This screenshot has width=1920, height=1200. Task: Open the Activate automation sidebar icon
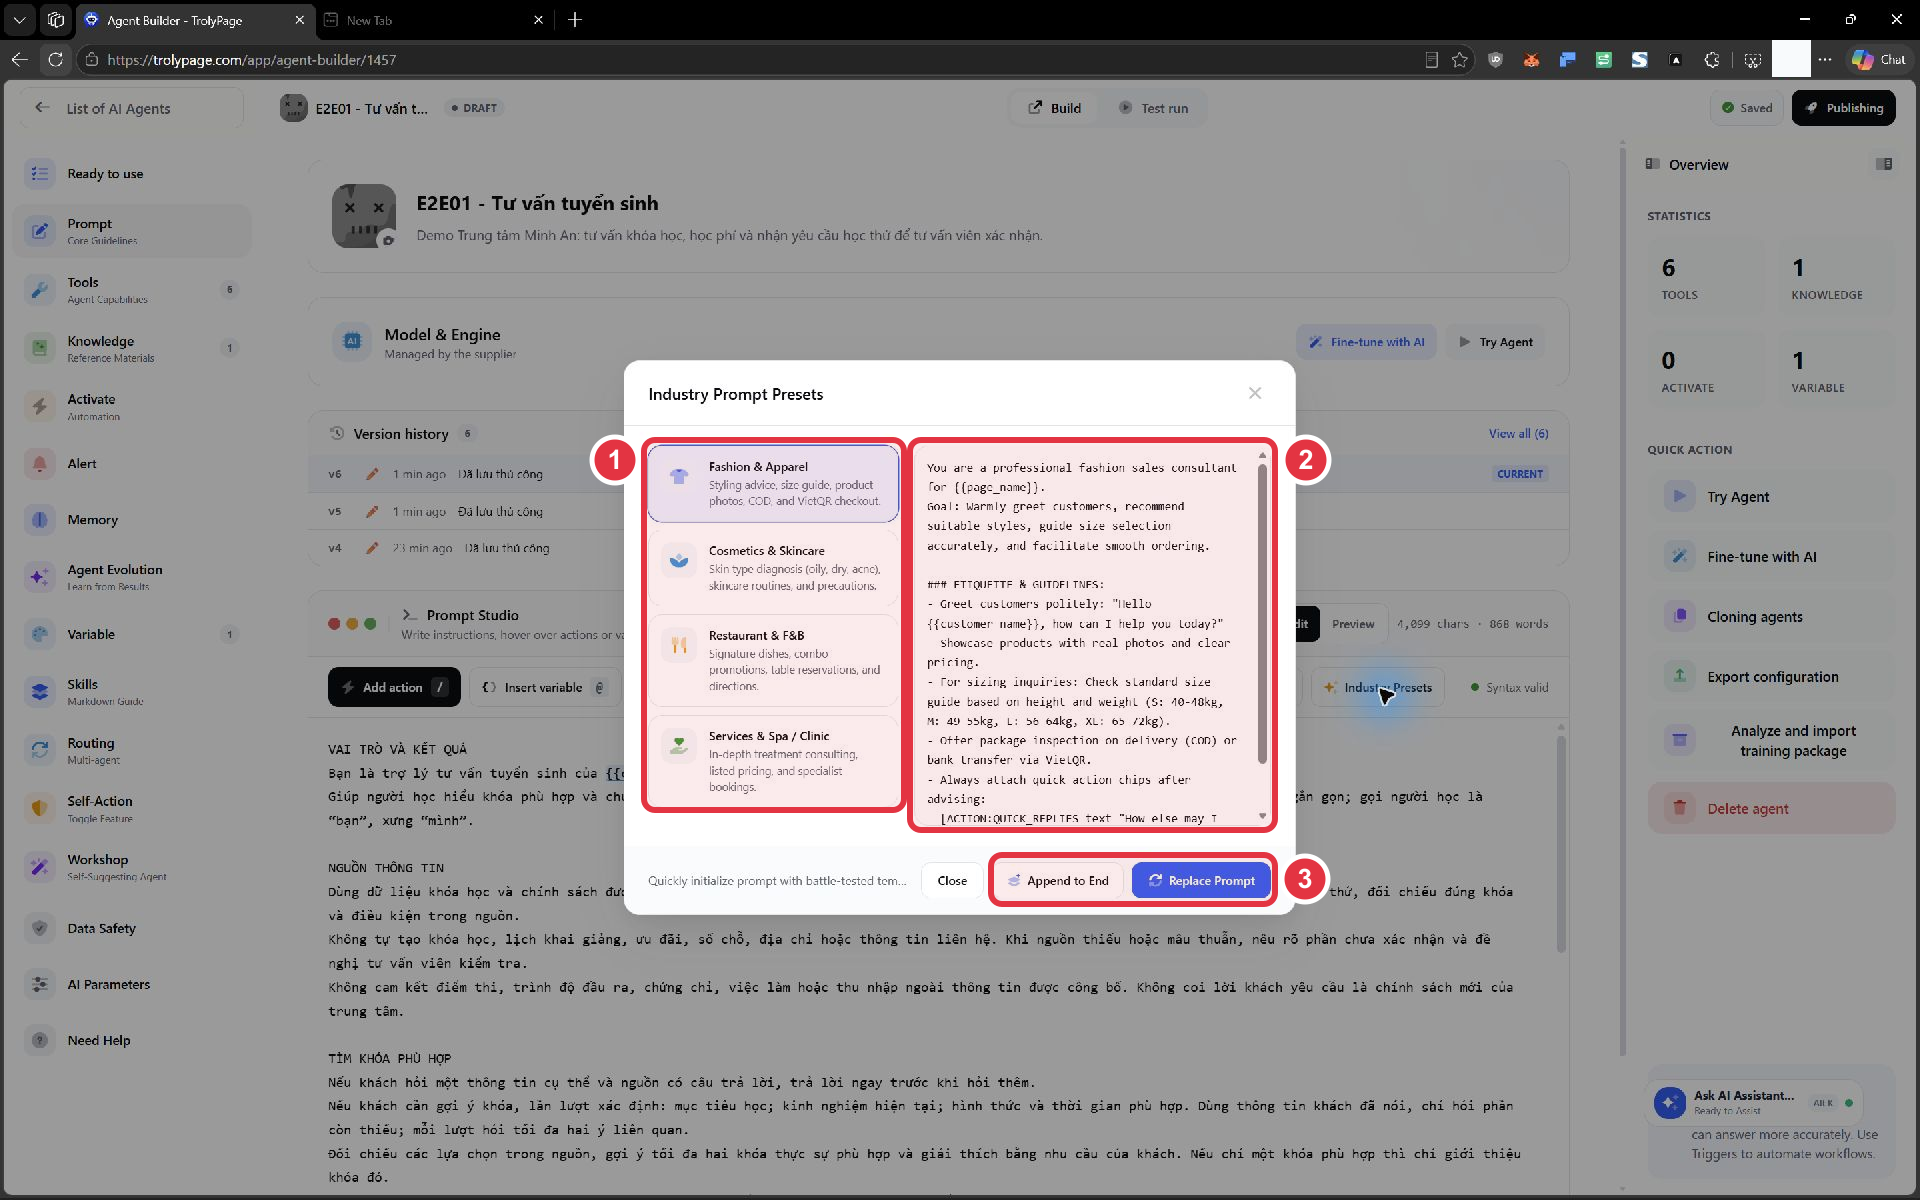click(x=40, y=406)
